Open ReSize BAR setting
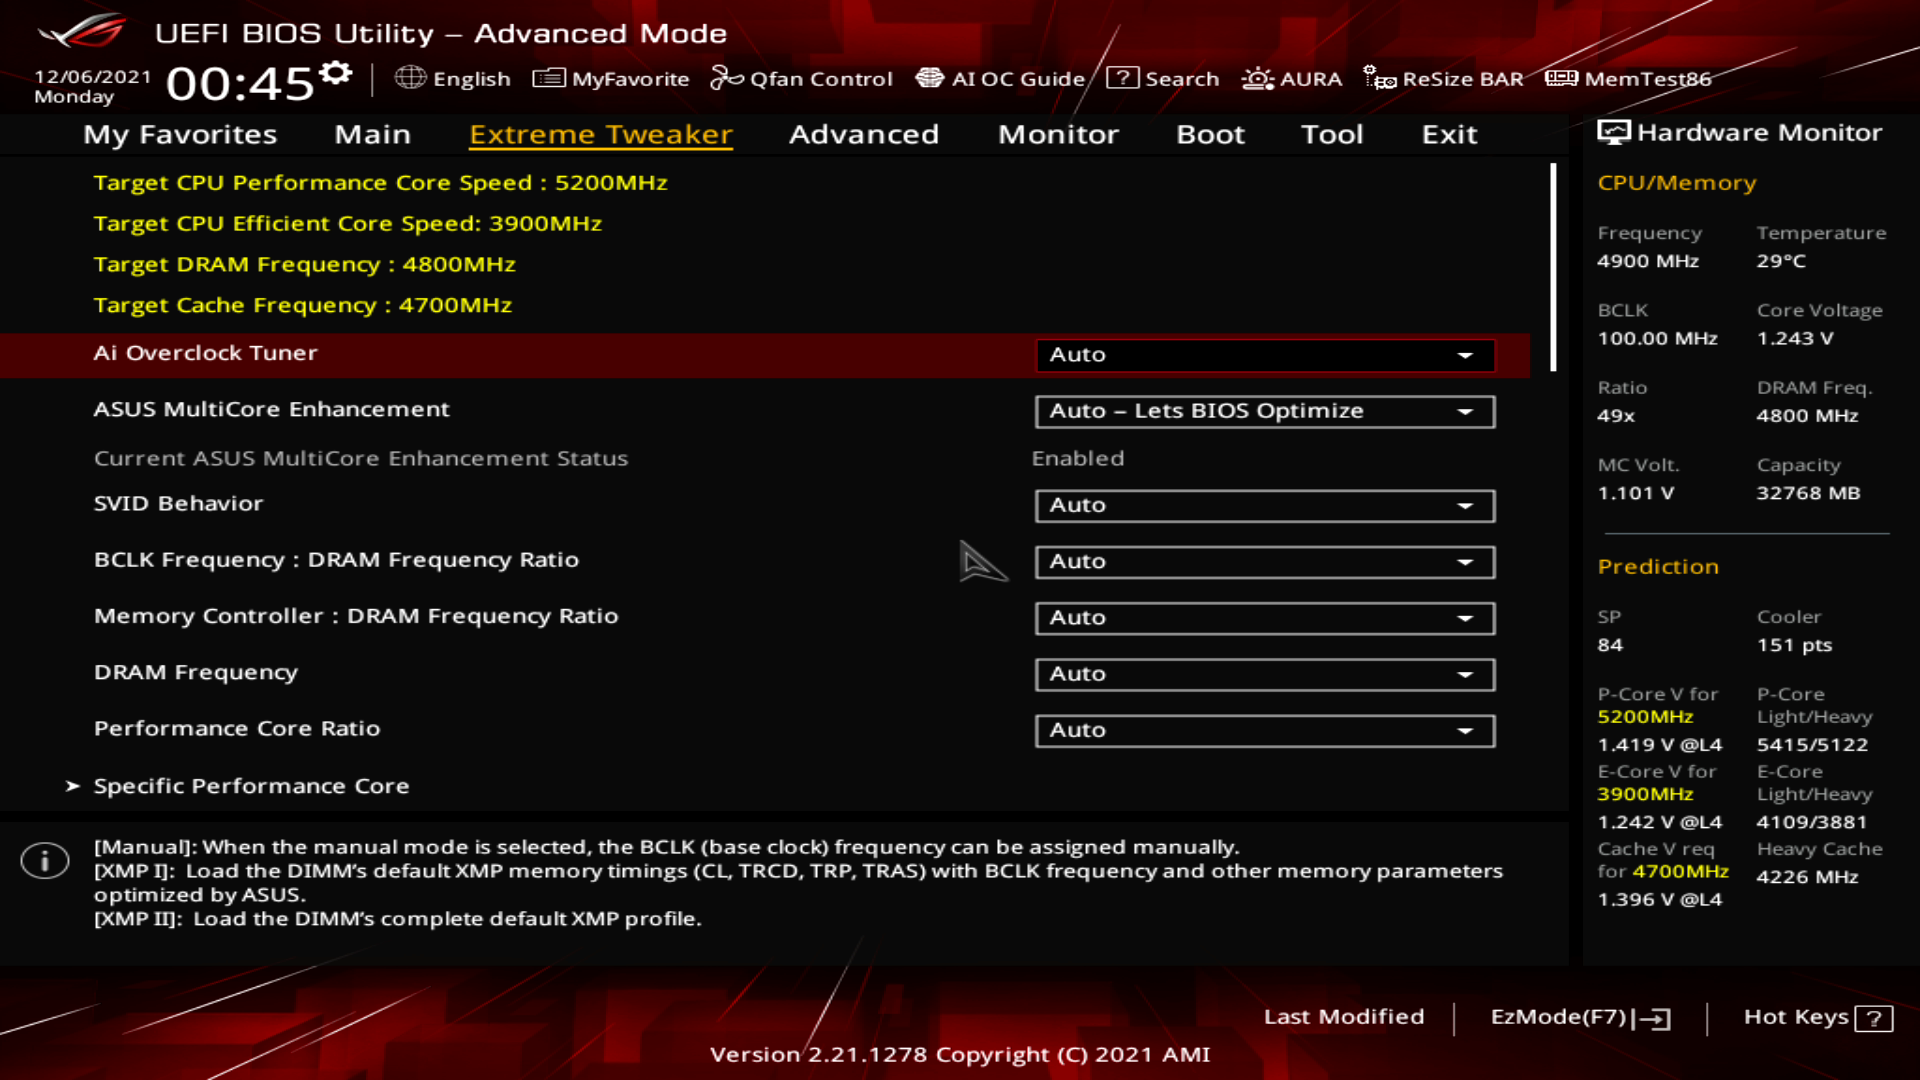The image size is (1920, 1080). [x=1444, y=78]
